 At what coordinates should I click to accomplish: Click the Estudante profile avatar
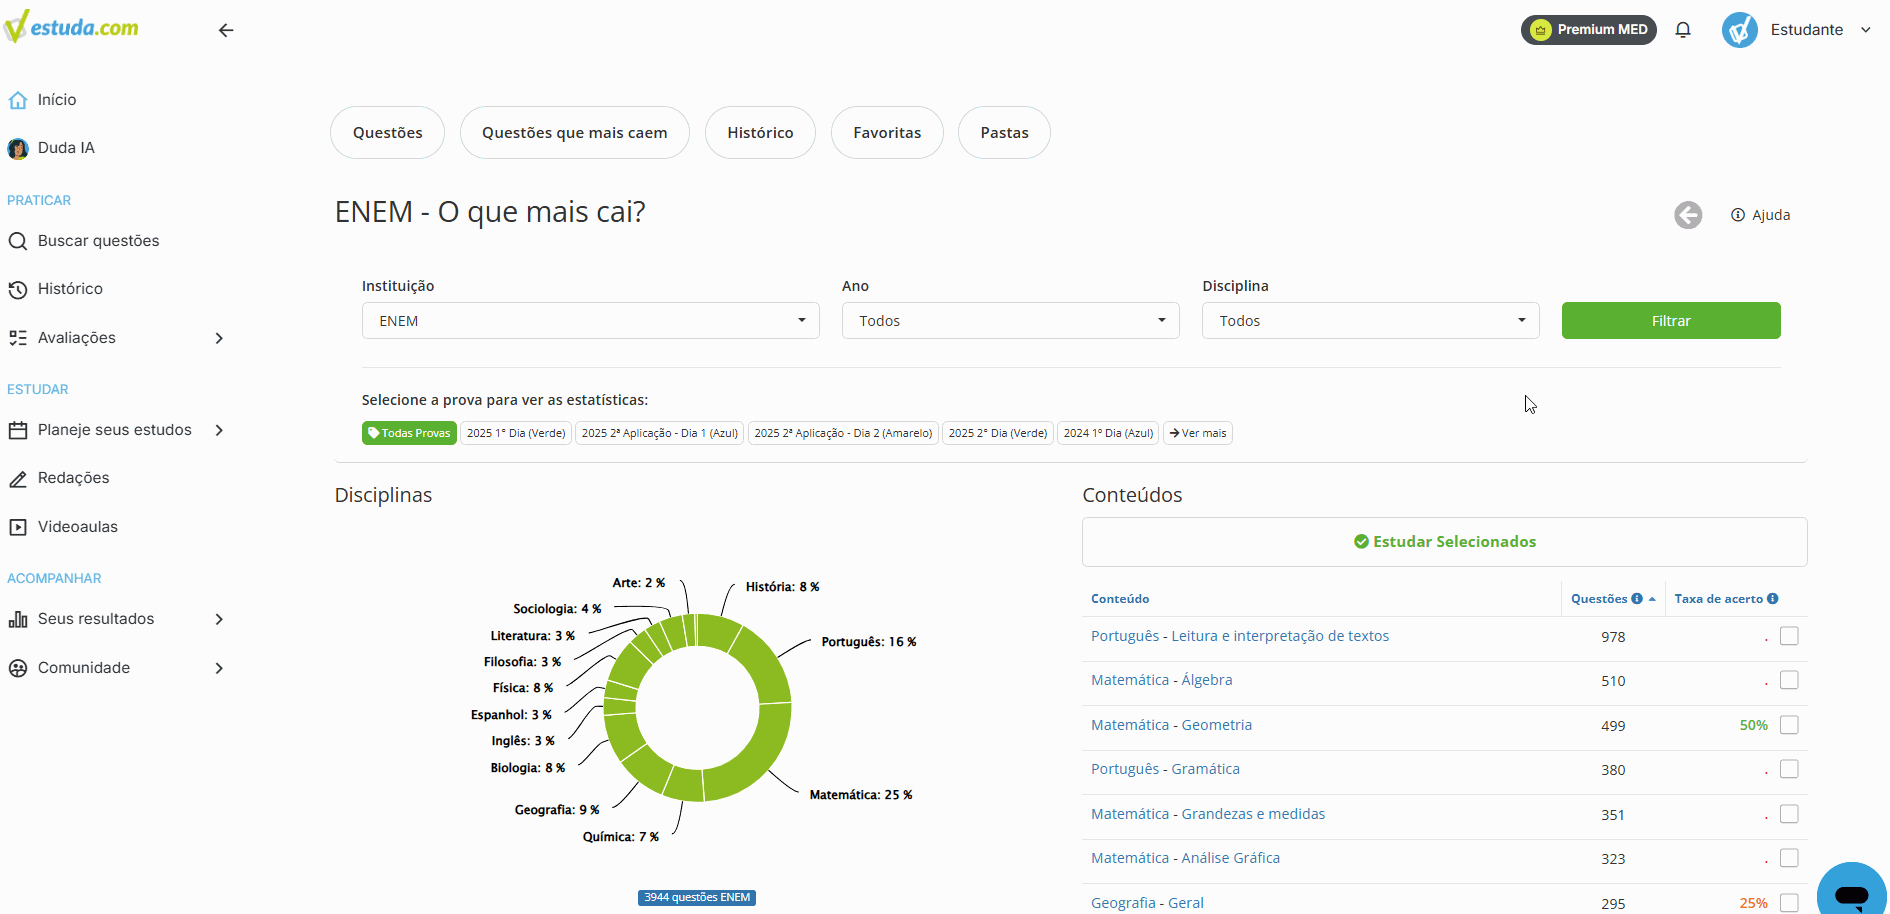coord(1740,30)
